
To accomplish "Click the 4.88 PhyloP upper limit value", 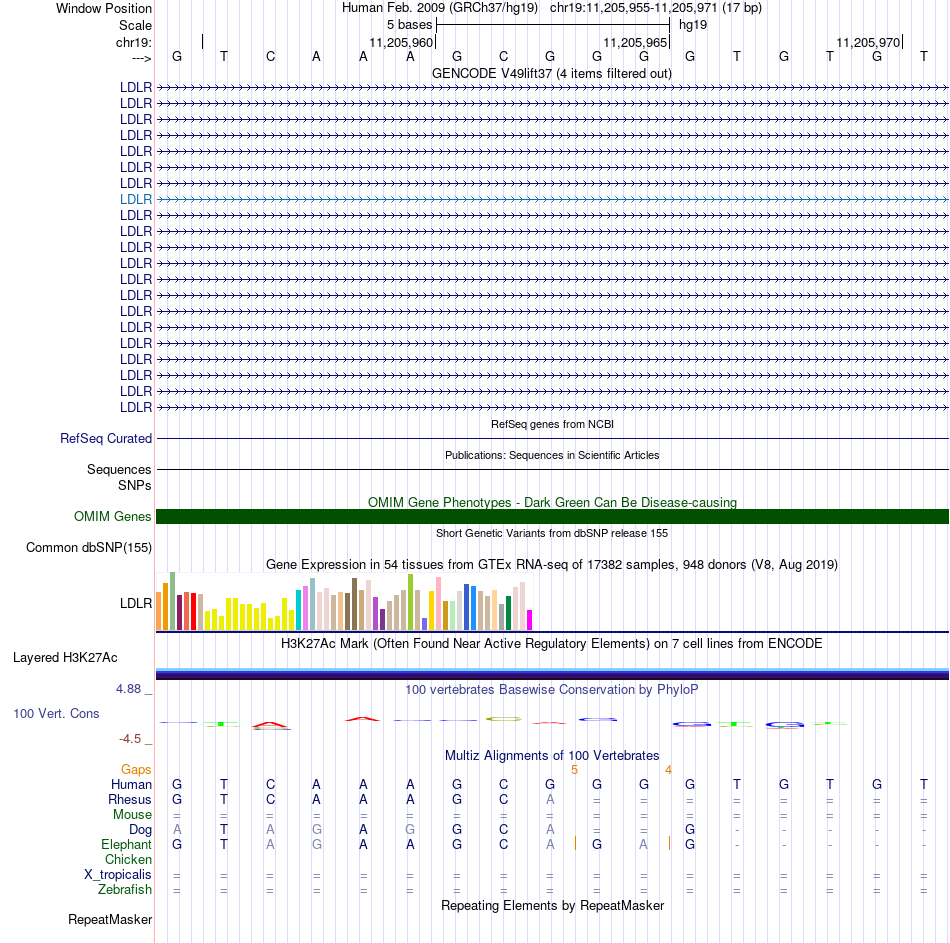I will [x=128, y=688].
